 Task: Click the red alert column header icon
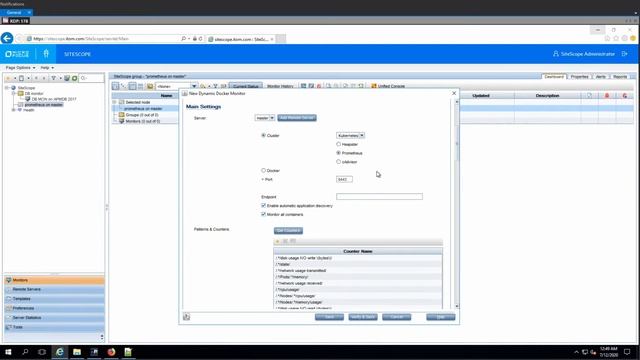607,96
